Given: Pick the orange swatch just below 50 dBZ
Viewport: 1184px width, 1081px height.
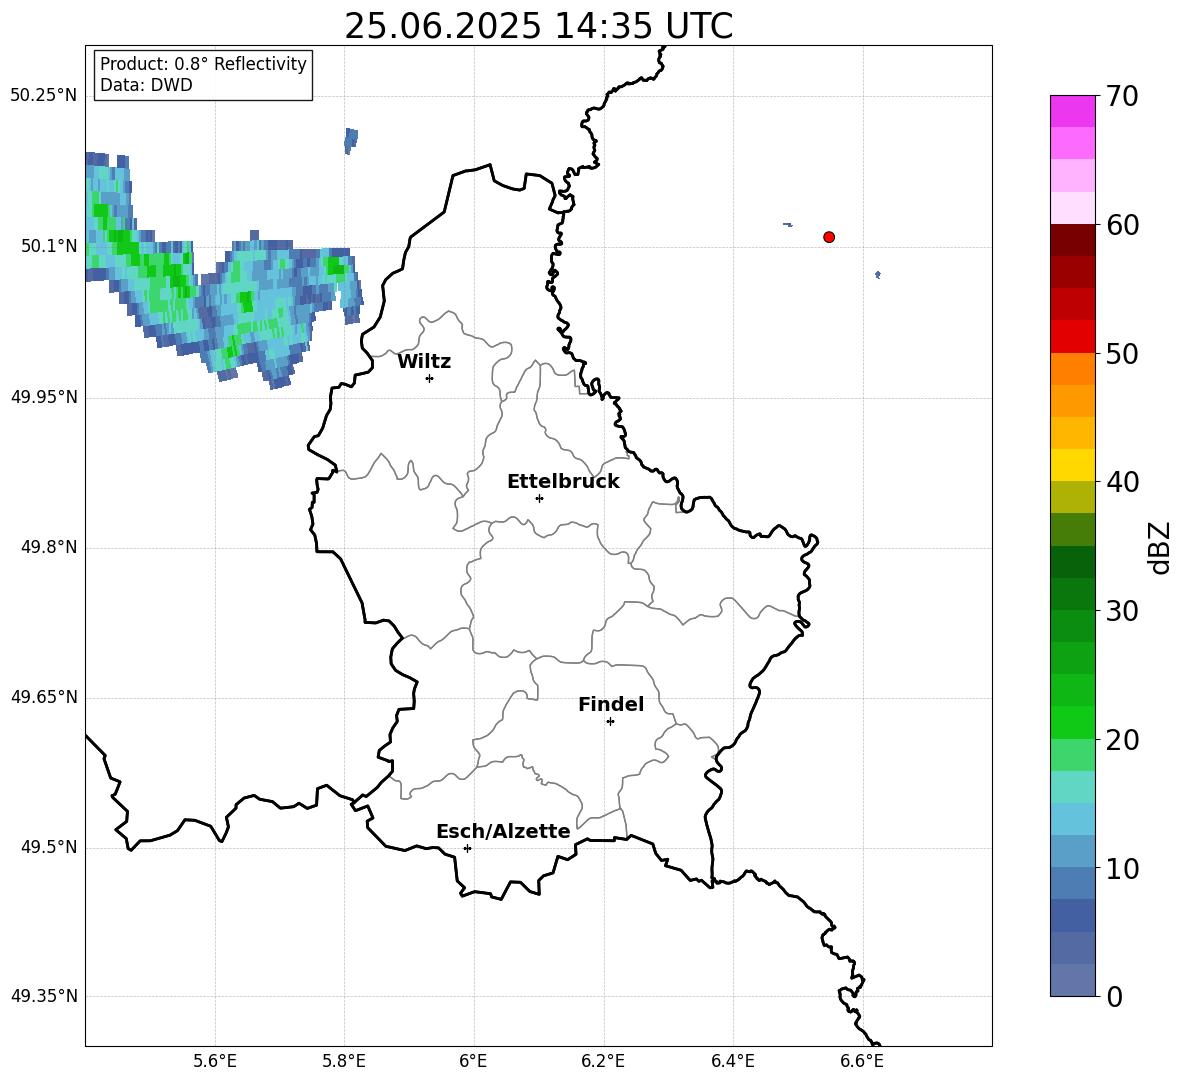Looking at the screenshot, I should 1073,369.
